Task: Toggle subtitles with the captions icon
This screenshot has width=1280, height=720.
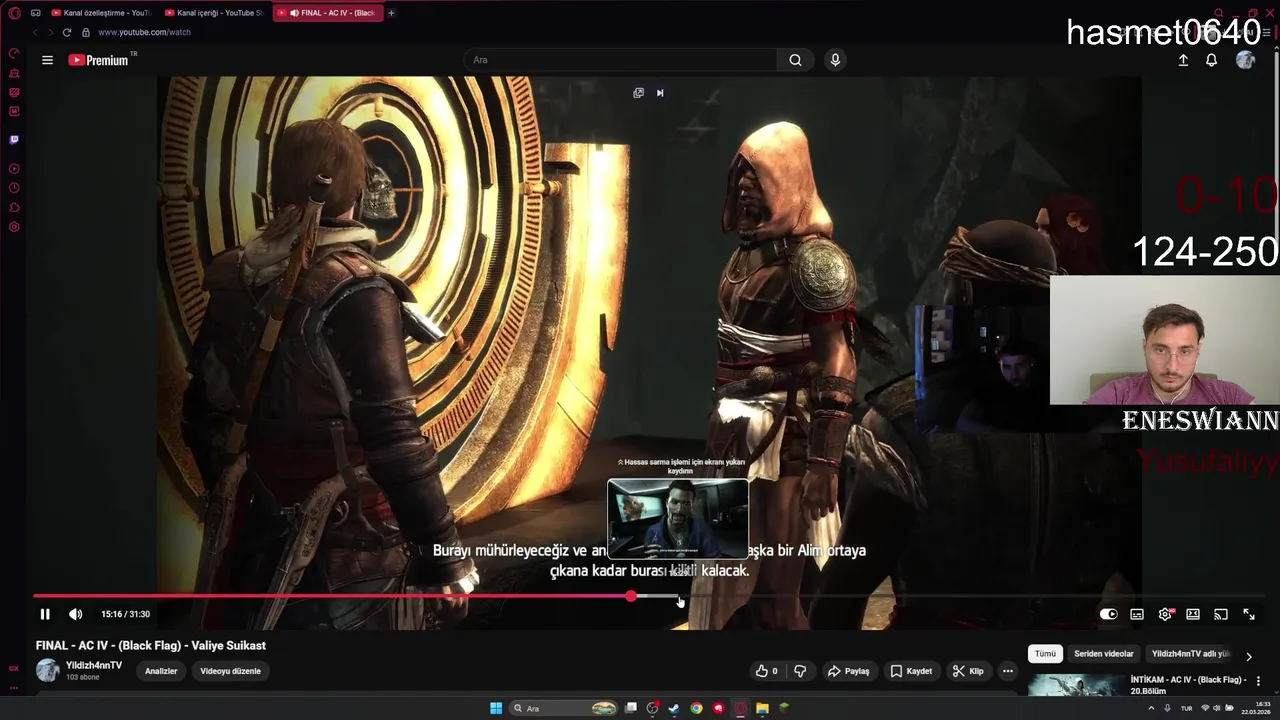Action: 1137,614
